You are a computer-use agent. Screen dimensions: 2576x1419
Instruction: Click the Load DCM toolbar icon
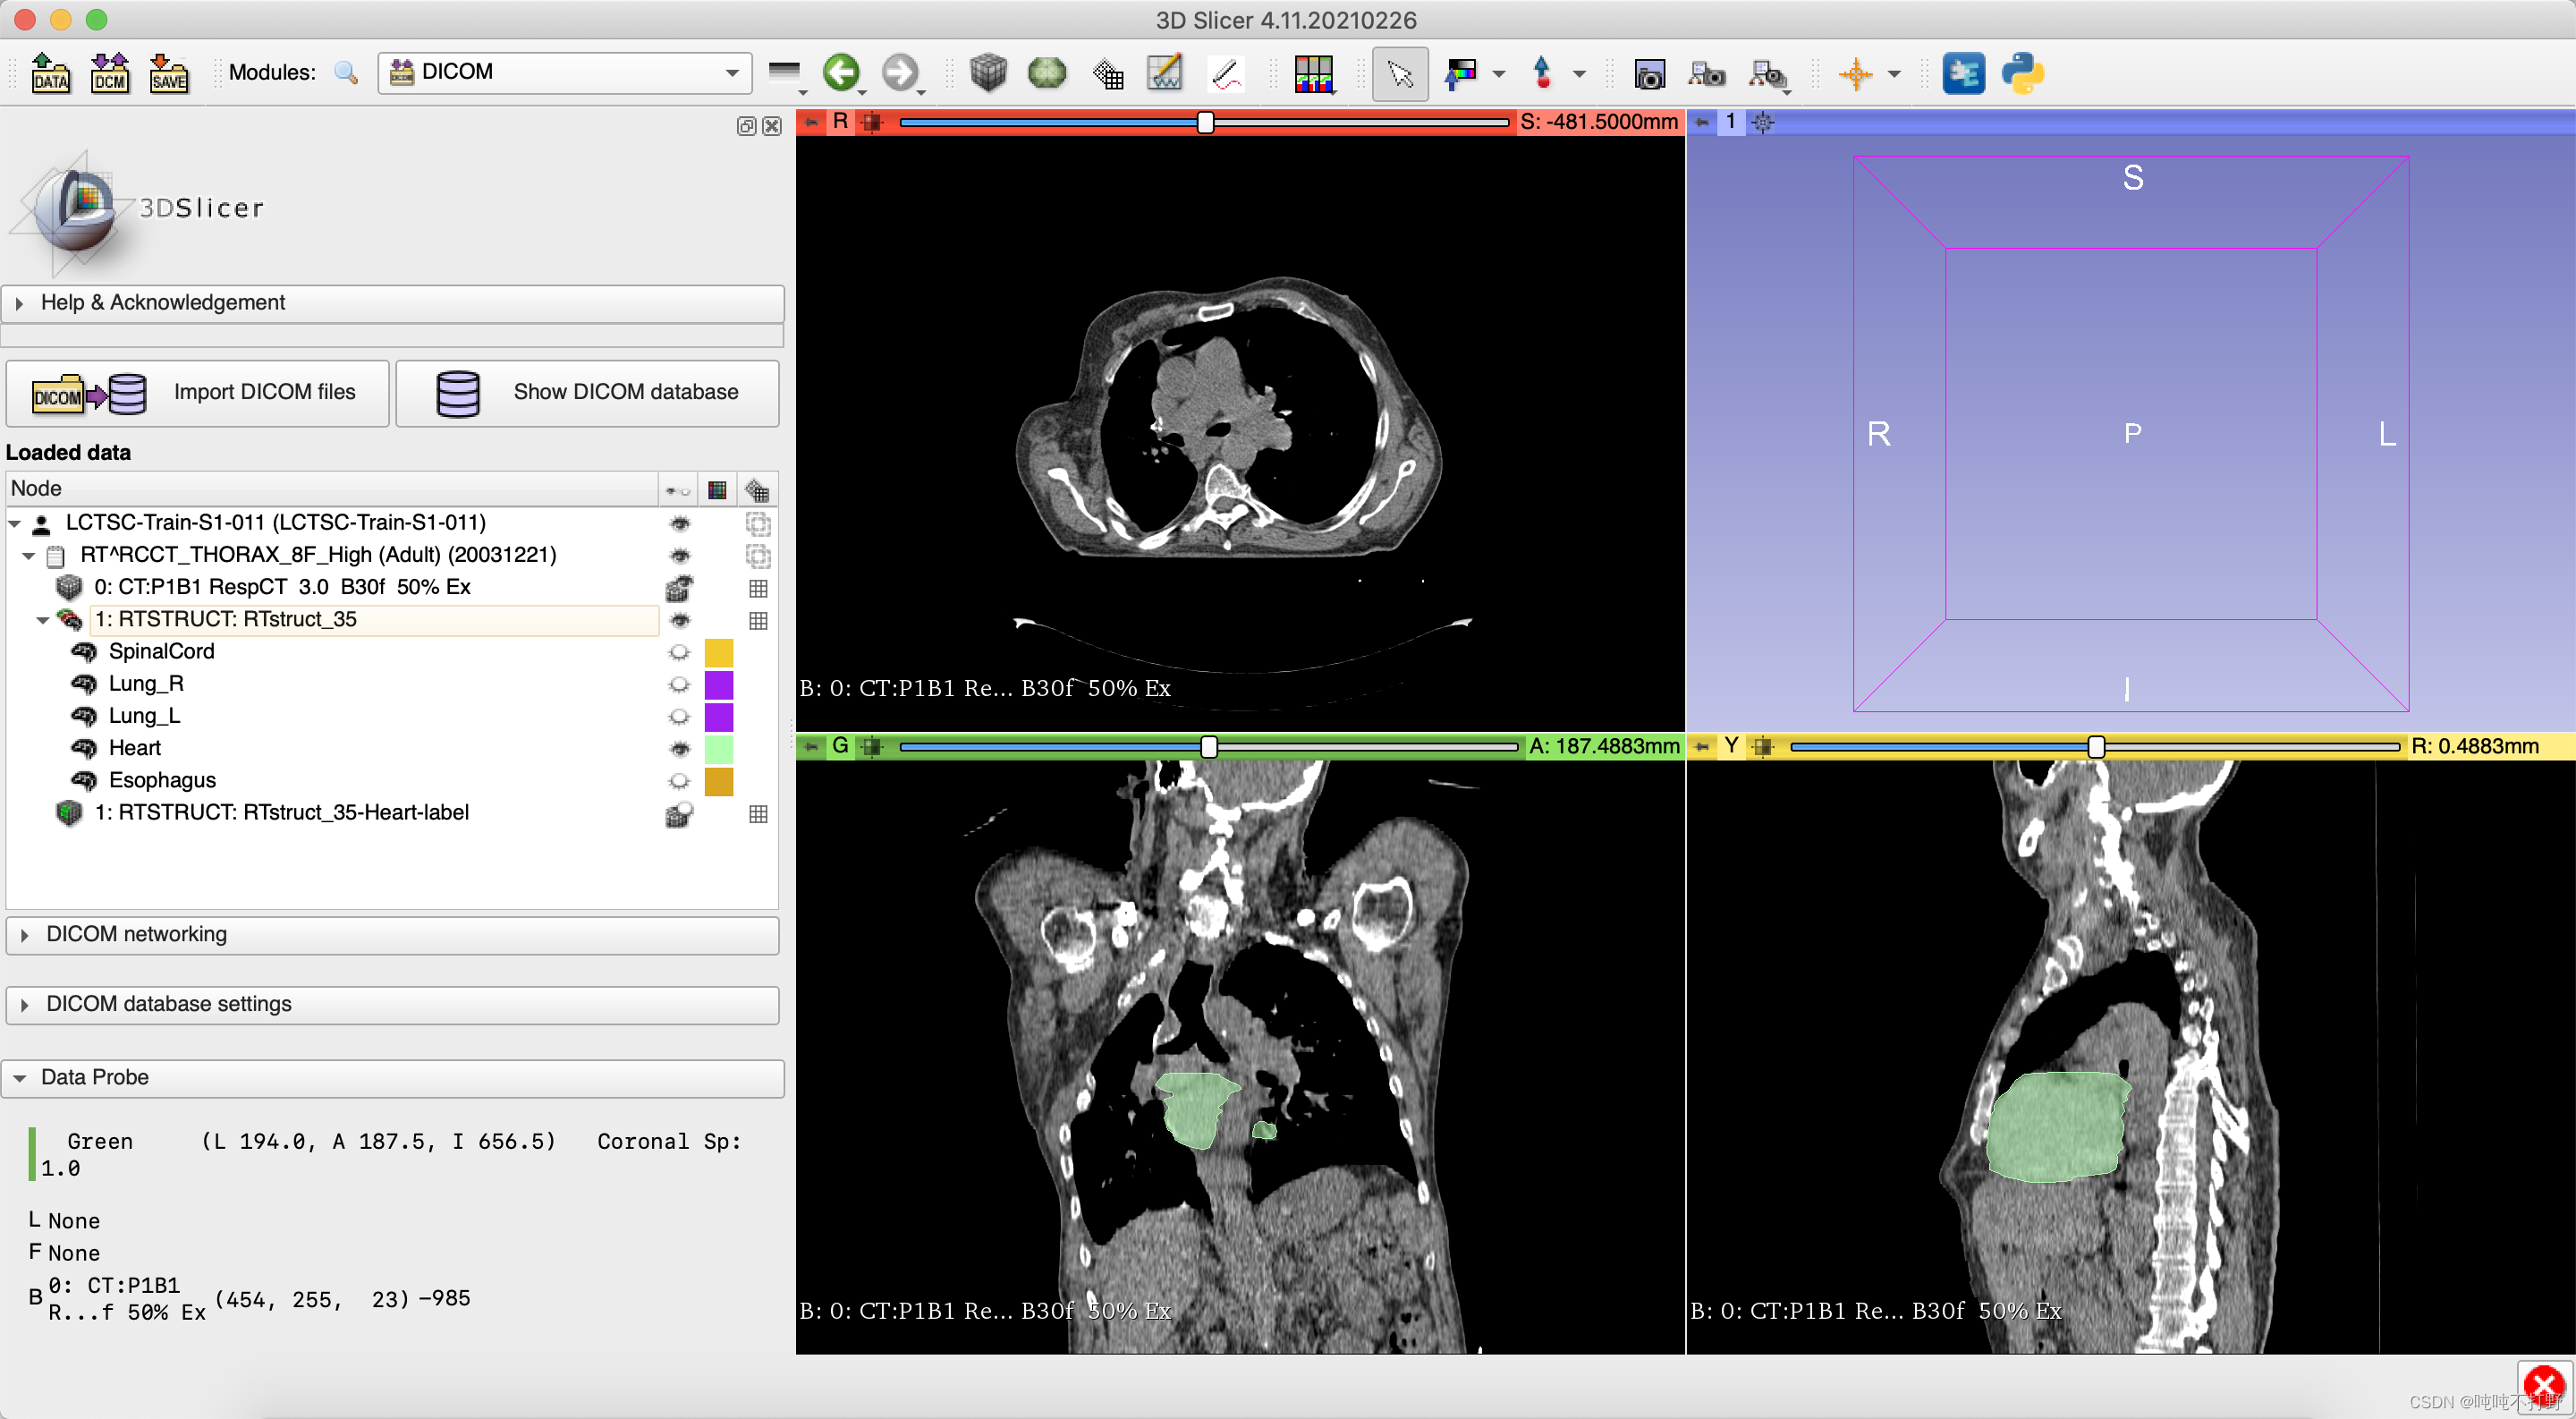109,73
